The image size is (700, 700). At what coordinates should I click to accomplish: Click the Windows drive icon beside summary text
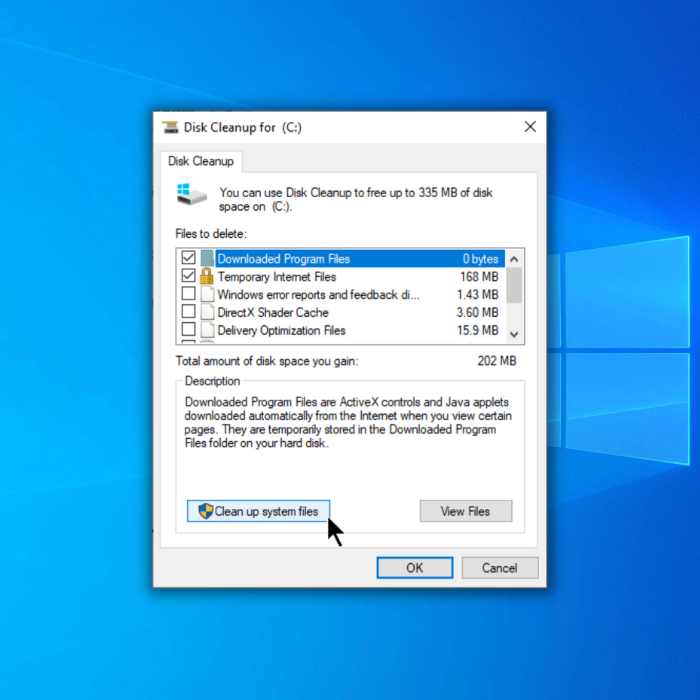(x=192, y=195)
